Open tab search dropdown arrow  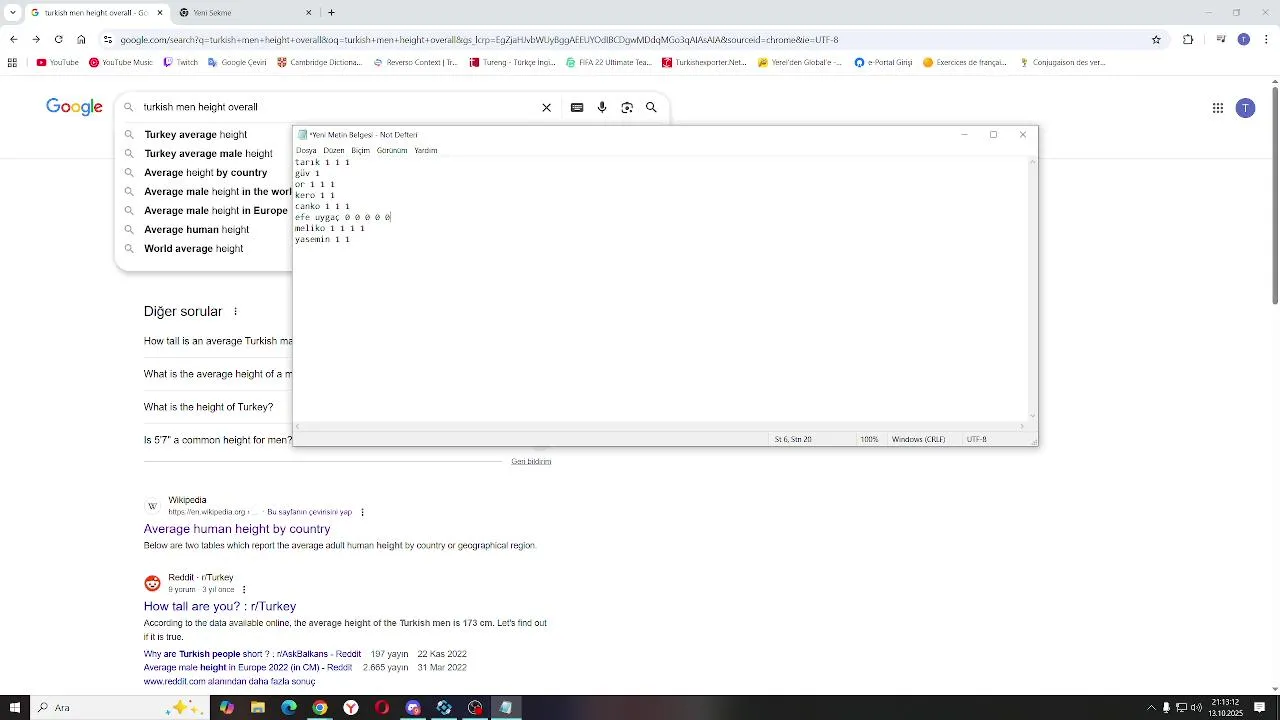pos(12,13)
